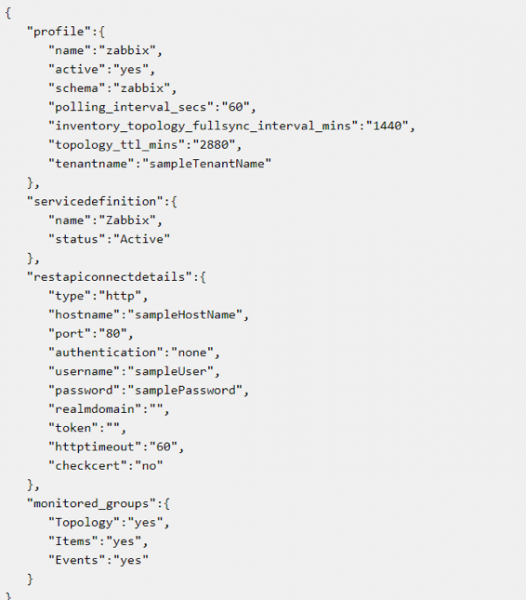526x600 pixels.
Task: Click the "zabbix" name value
Action: coord(127,50)
